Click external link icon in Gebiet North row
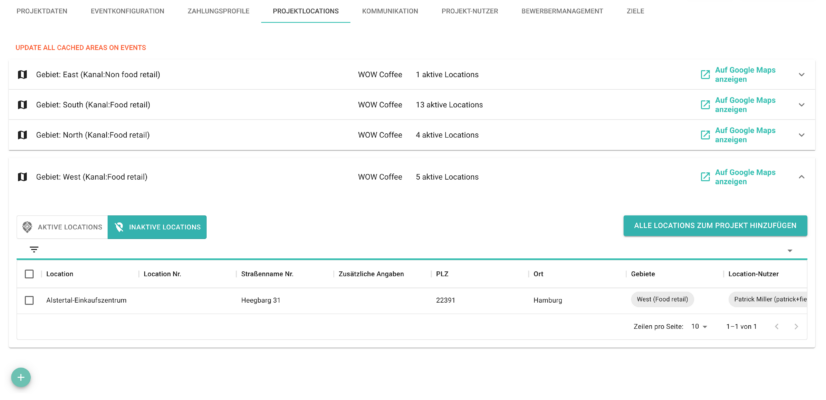The width and height of the screenshot is (826, 400). pyautogui.click(x=705, y=135)
